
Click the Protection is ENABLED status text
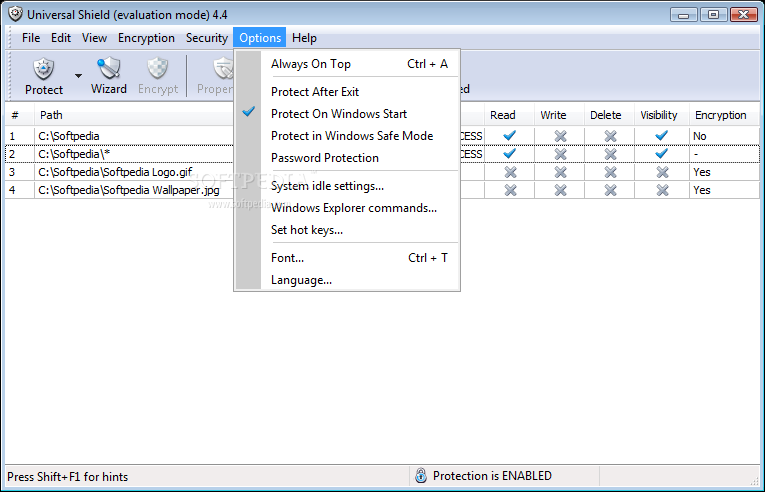click(x=492, y=476)
